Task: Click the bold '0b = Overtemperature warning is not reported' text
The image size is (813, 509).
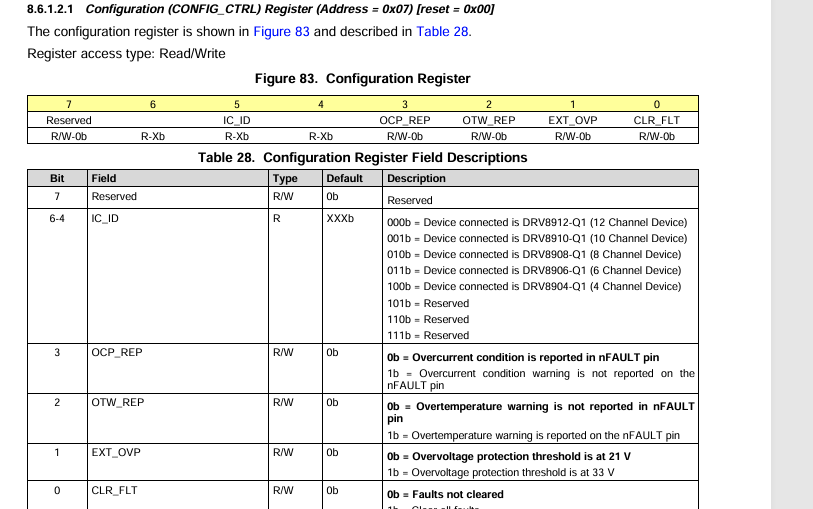Action: tap(541, 412)
